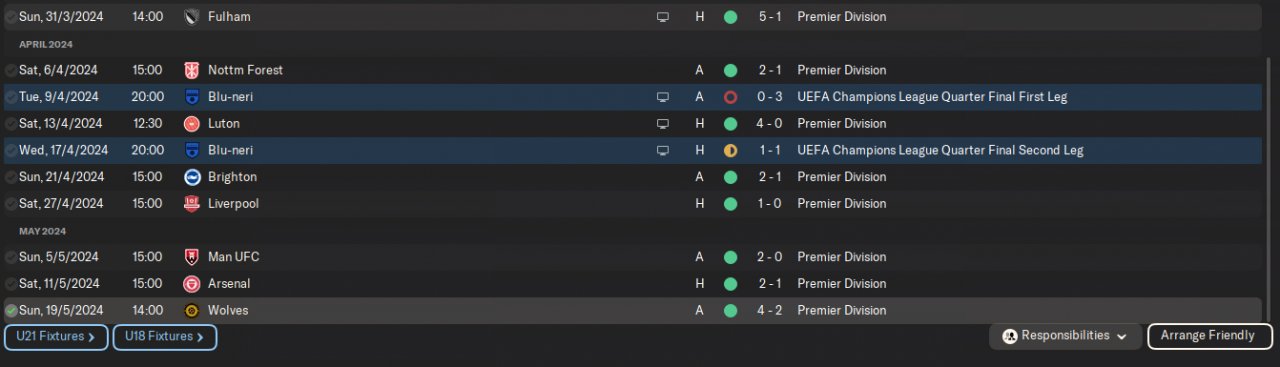Click the TV icon on Luton fixture

pyautogui.click(x=662, y=124)
